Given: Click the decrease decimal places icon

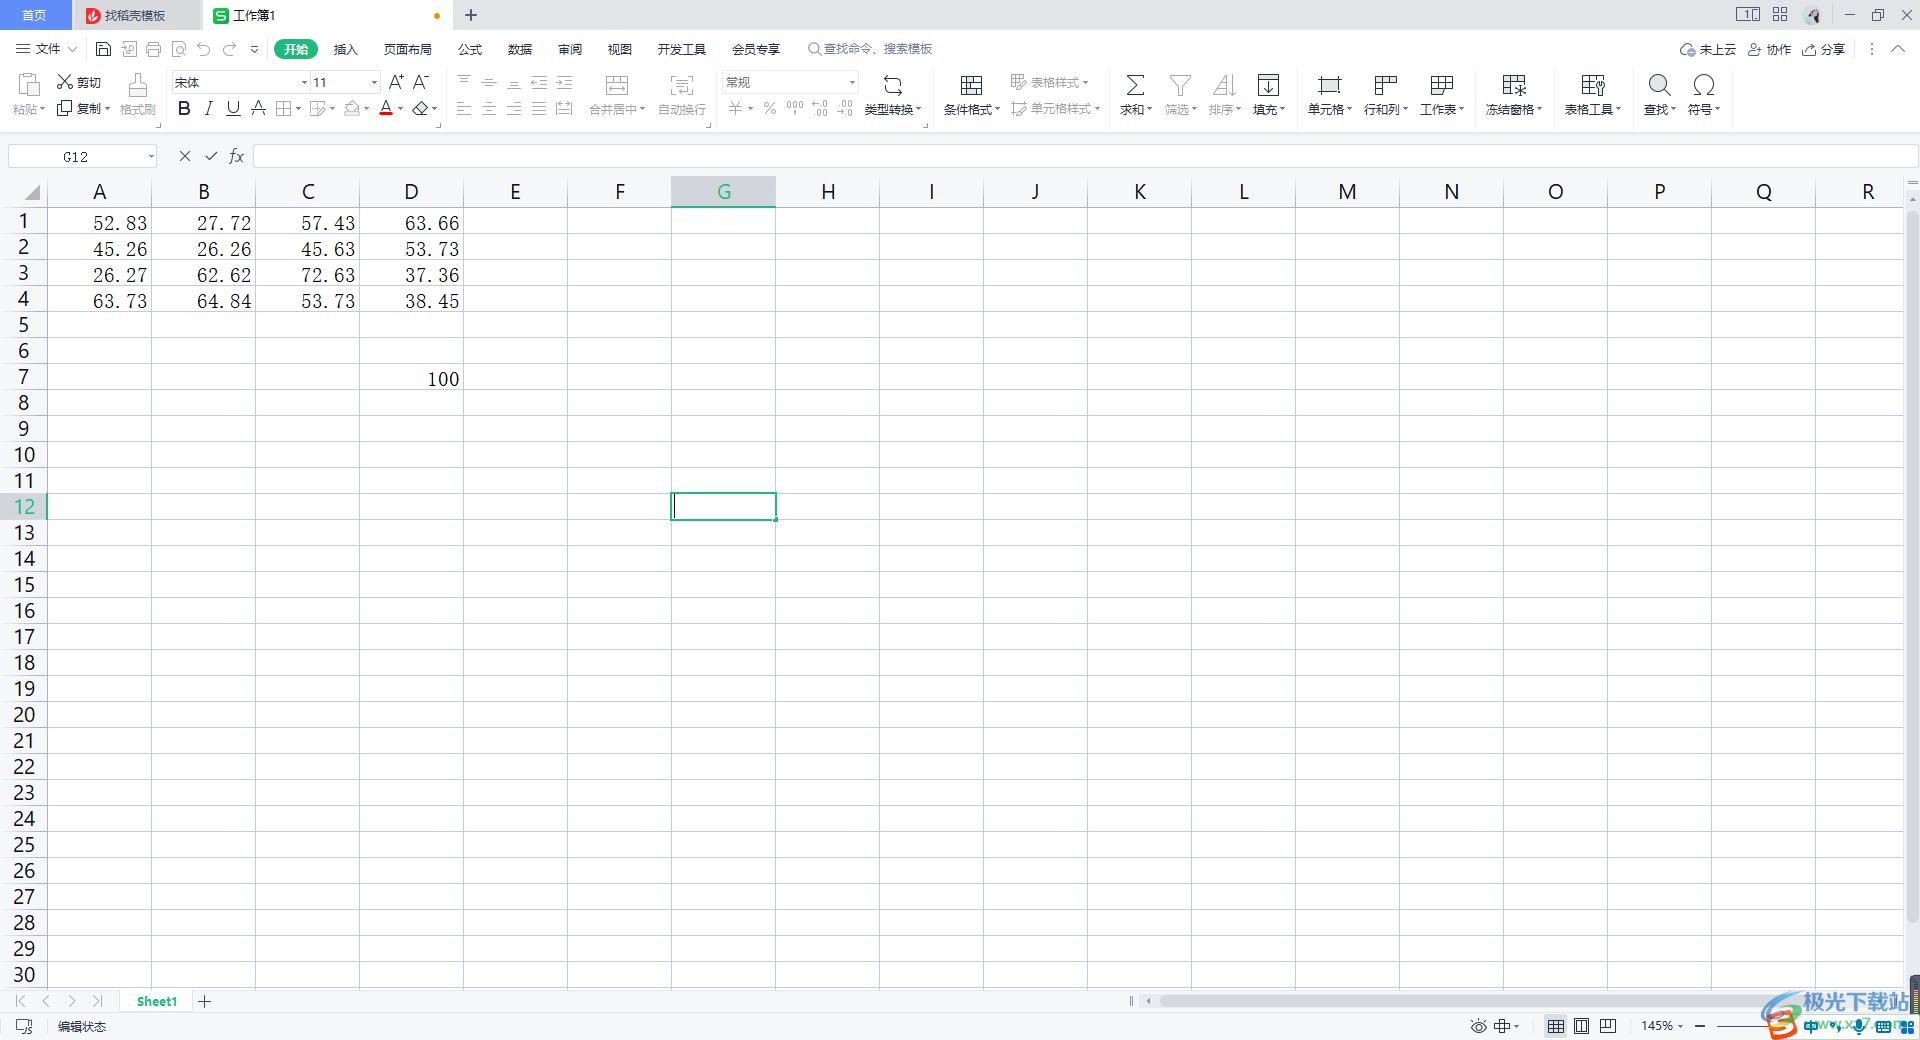Looking at the screenshot, I should (846, 108).
